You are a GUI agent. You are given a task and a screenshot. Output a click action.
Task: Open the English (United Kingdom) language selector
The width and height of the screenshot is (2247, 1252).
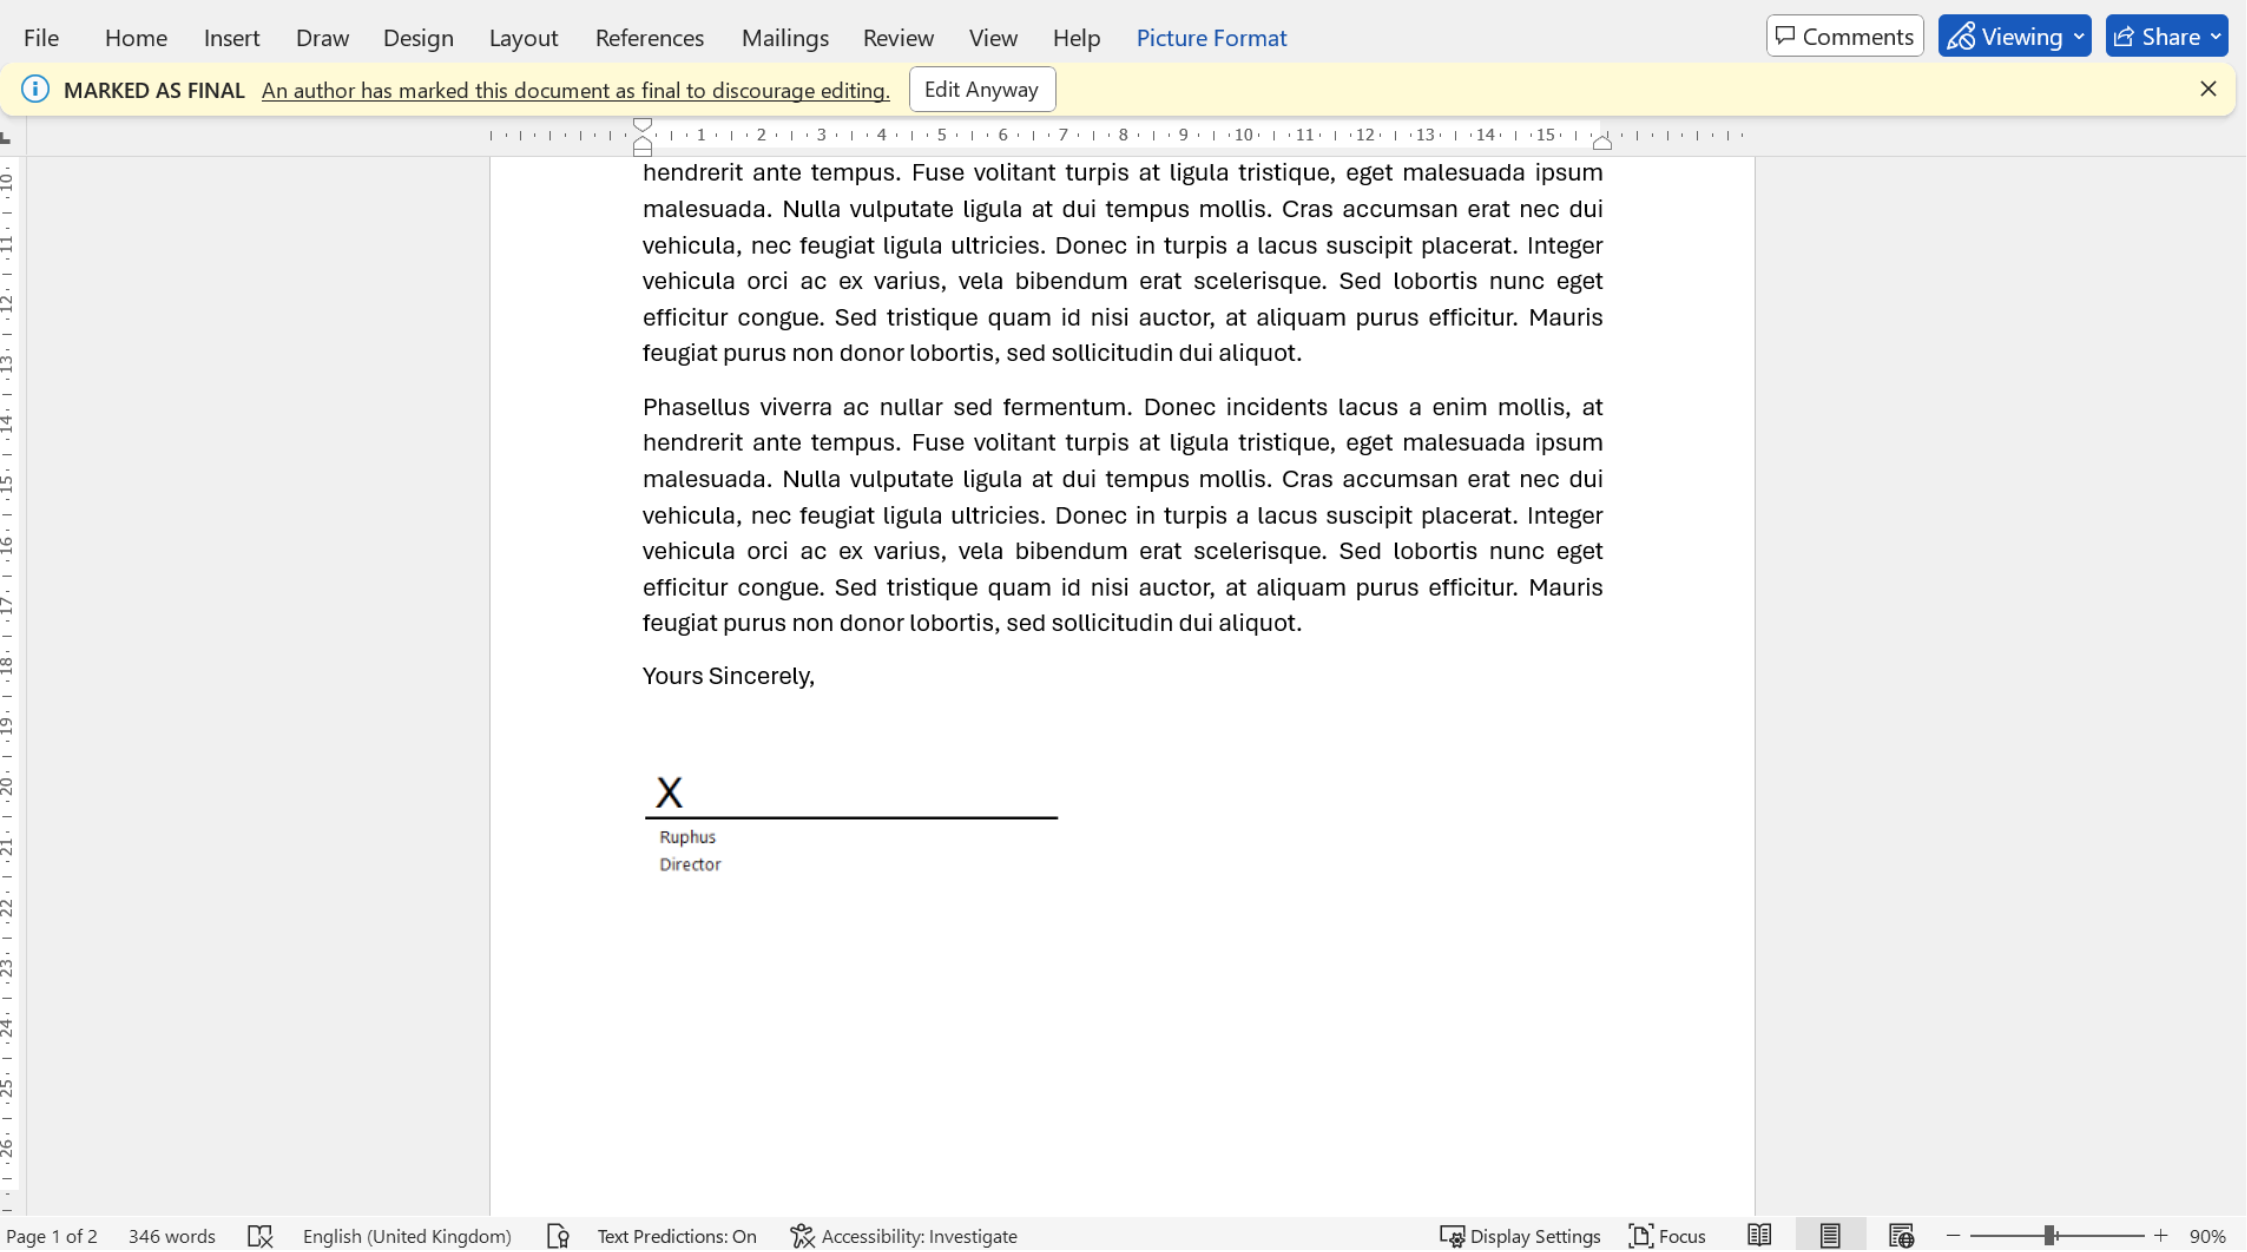click(406, 1236)
